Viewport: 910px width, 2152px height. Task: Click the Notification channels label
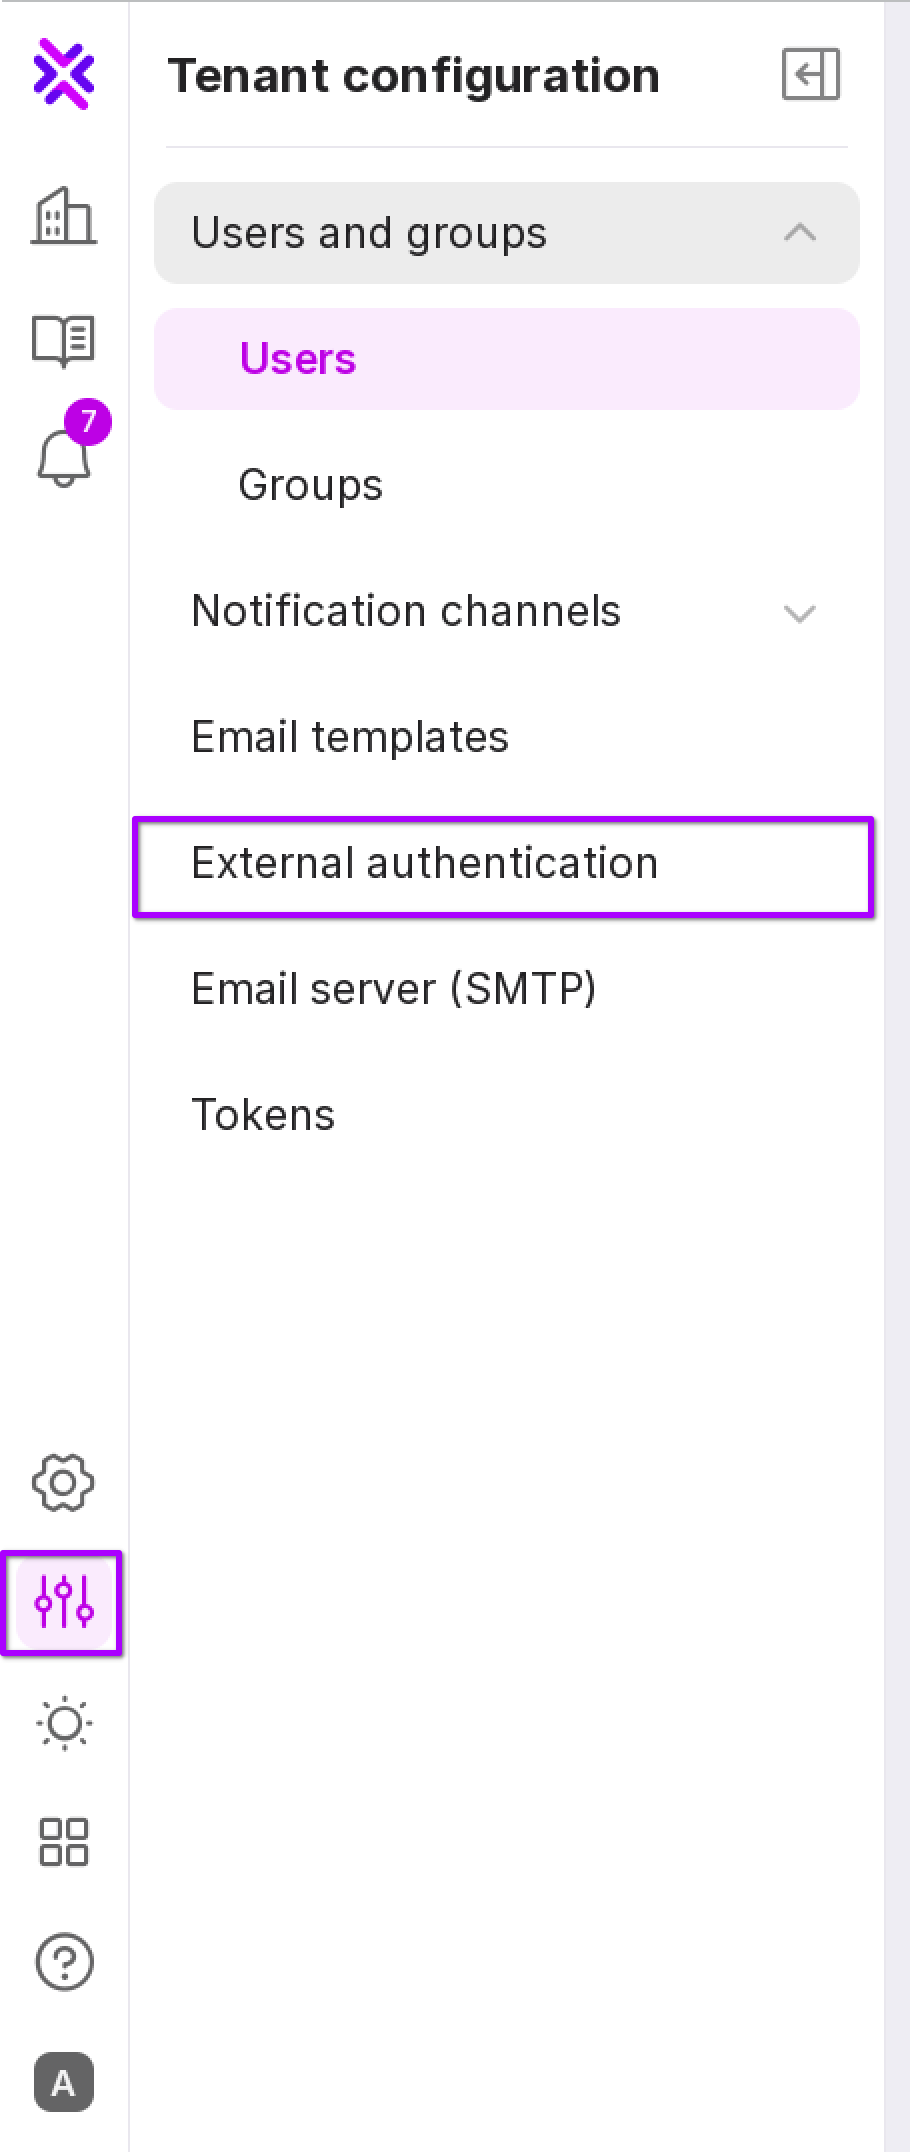pos(406,611)
